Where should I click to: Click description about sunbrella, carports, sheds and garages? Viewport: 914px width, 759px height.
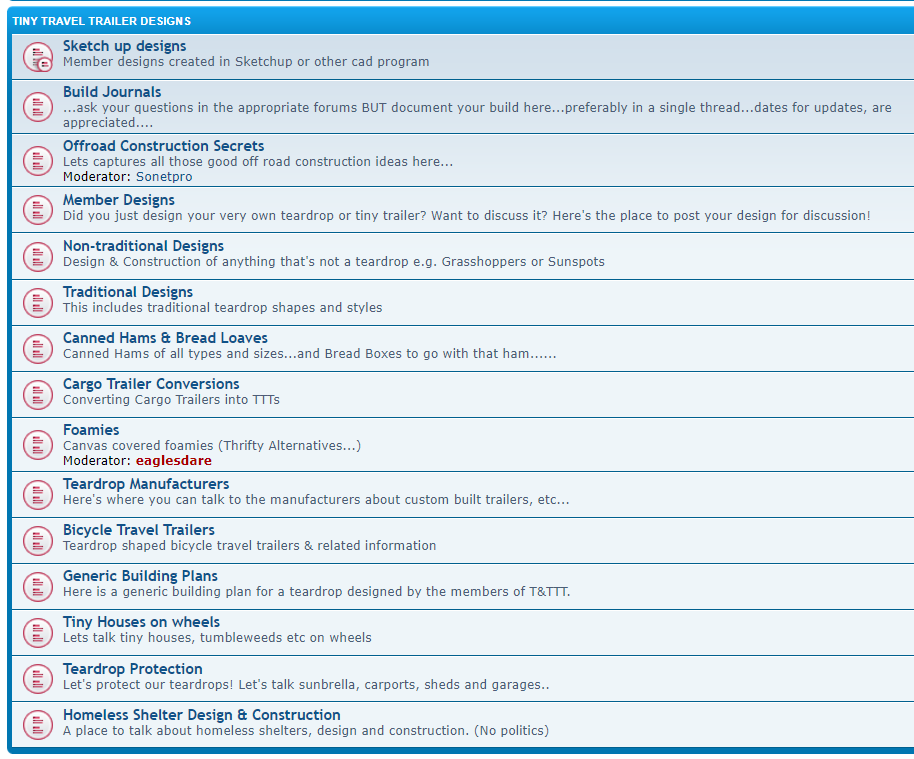tap(306, 684)
